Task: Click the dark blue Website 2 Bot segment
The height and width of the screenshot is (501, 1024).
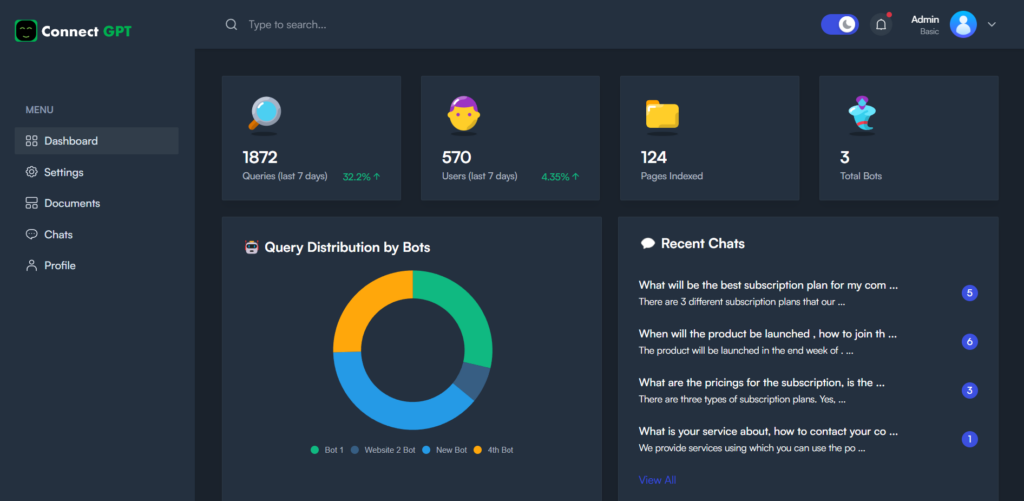Action: (x=473, y=381)
